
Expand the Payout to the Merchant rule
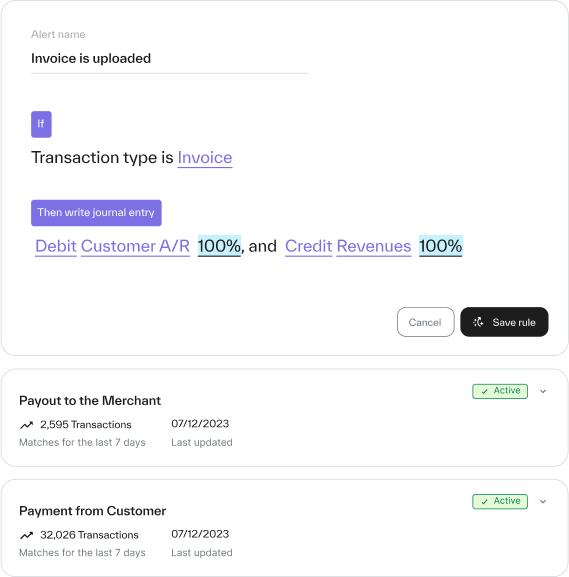pyautogui.click(x=543, y=391)
